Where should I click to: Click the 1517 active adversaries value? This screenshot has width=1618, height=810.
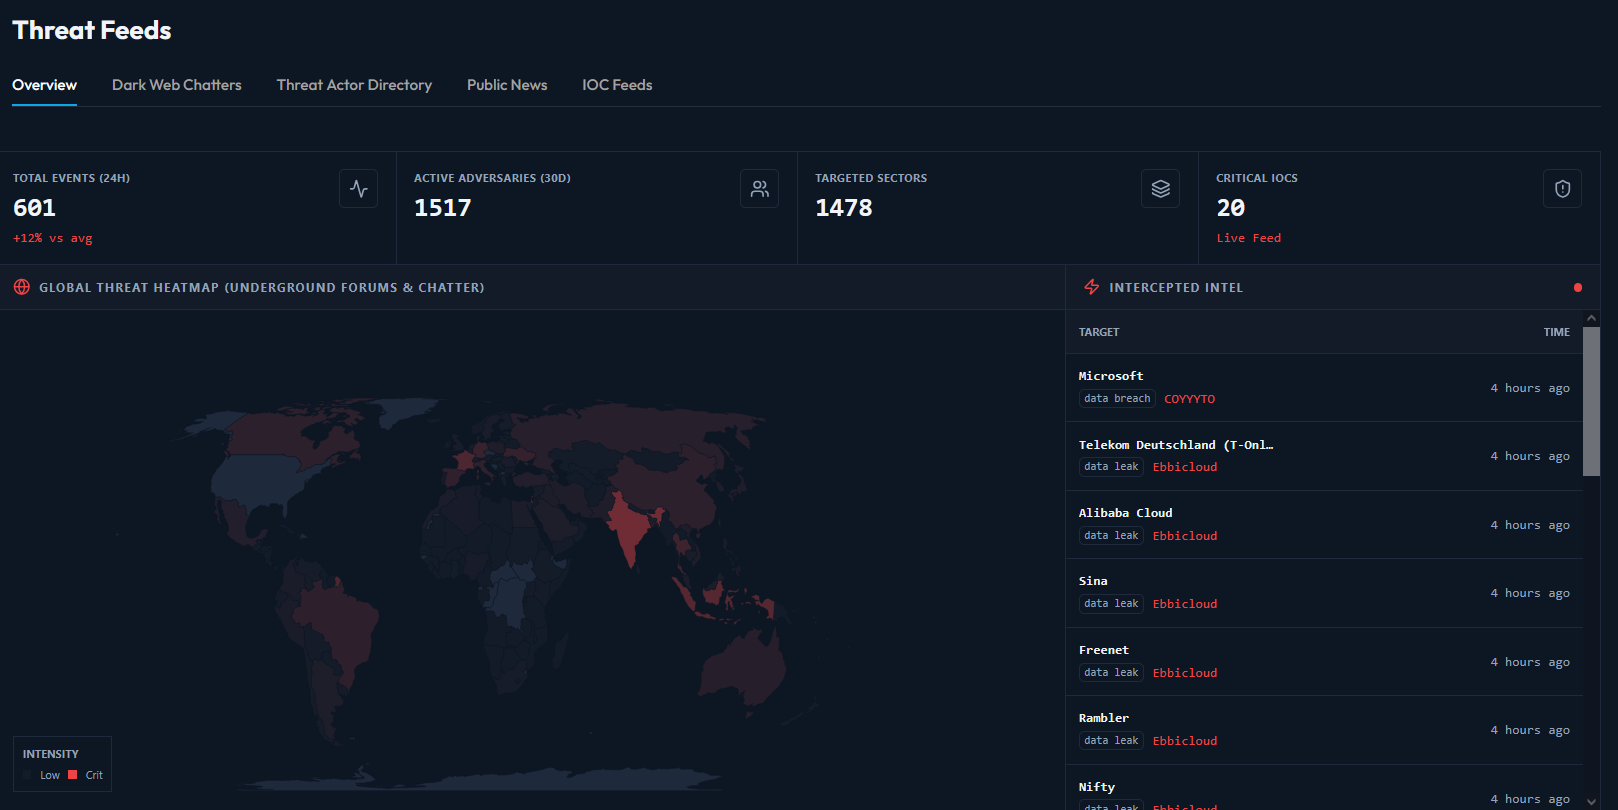[442, 208]
